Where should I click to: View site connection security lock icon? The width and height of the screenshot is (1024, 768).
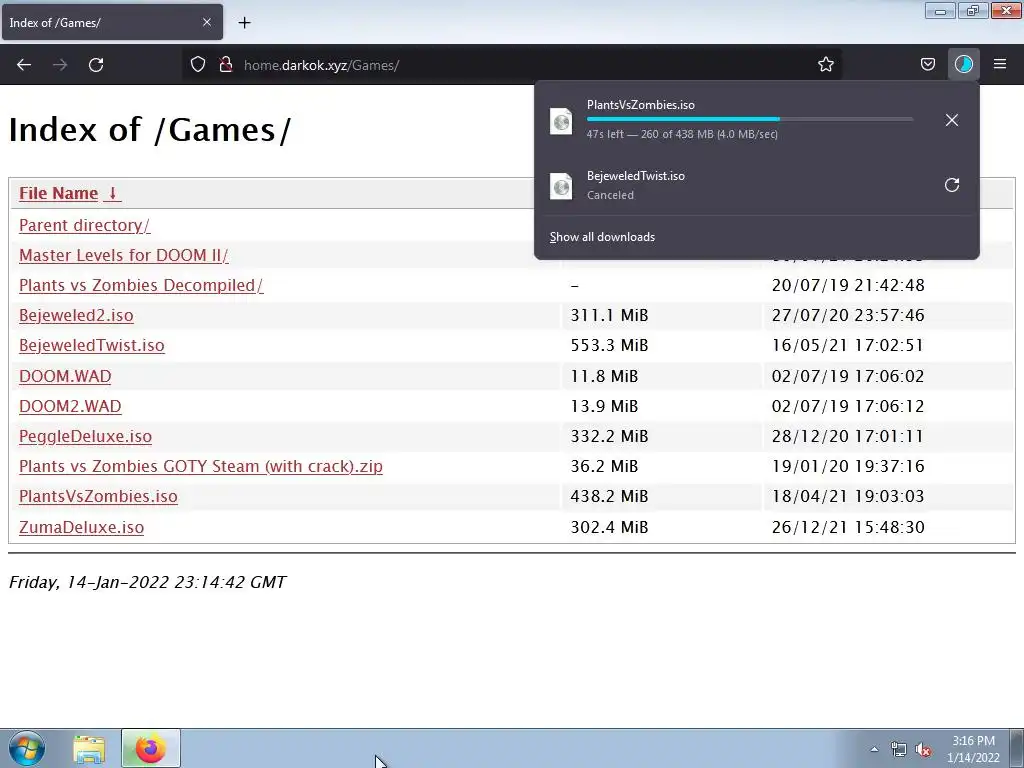(x=226, y=64)
